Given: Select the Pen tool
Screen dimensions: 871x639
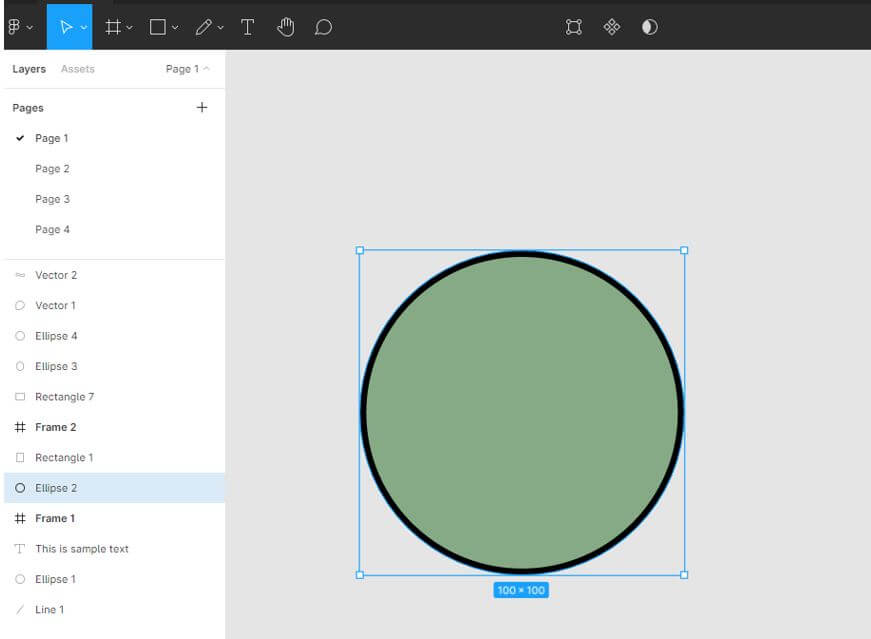Looking at the screenshot, I should tap(203, 27).
